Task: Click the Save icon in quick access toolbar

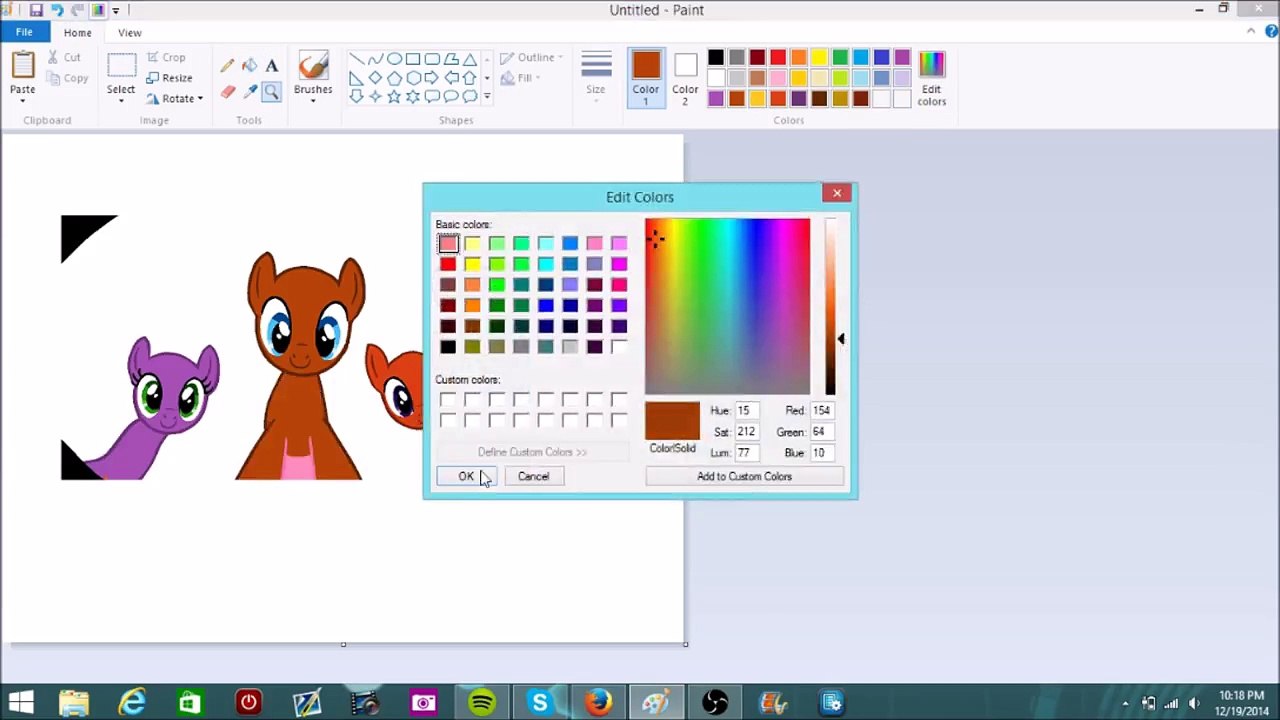Action: tap(36, 10)
